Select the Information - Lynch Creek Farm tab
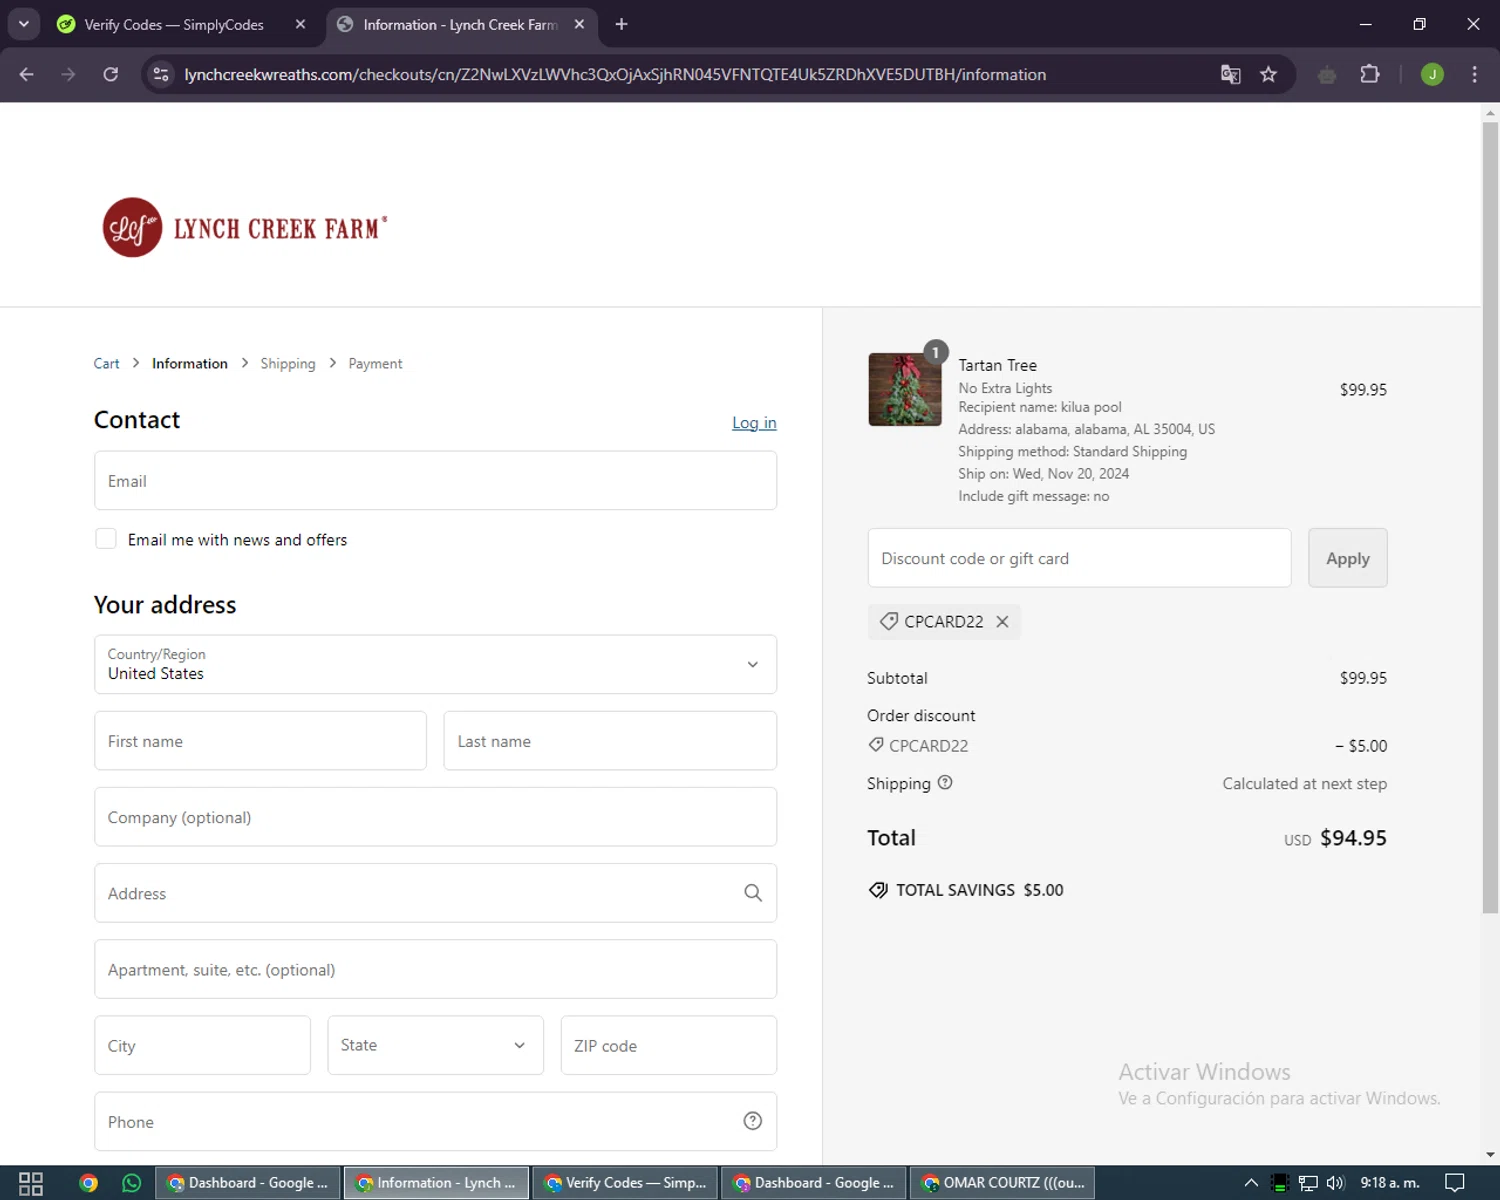The width and height of the screenshot is (1500, 1200). (x=461, y=24)
